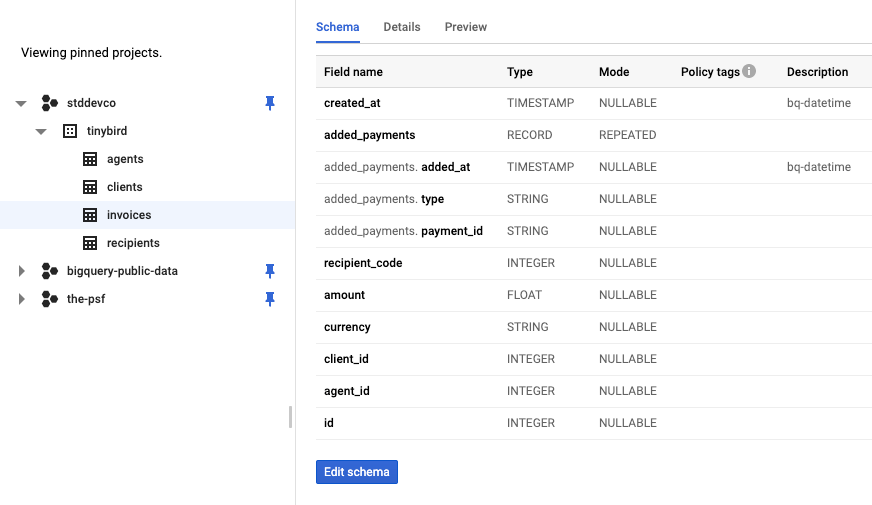872x505 pixels.
Task: Click the bigquery-public-data project icon
Action: pyautogui.click(x=50, y=271)
